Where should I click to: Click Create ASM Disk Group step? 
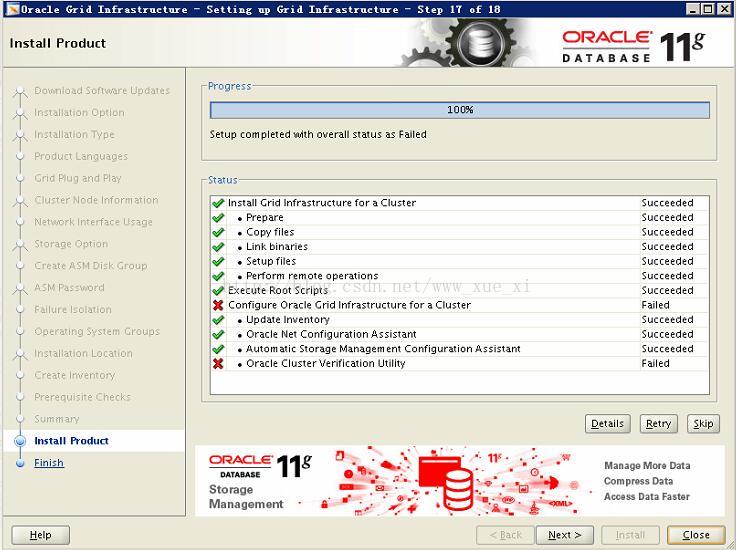click(x=91, y=266)
